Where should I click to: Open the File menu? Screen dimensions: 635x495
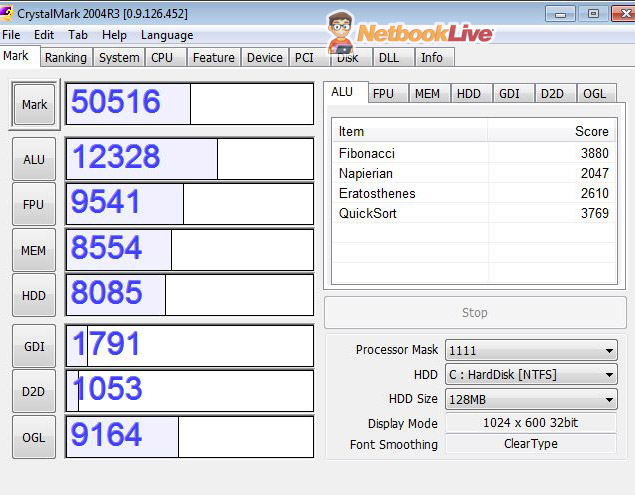coord(11,35)
